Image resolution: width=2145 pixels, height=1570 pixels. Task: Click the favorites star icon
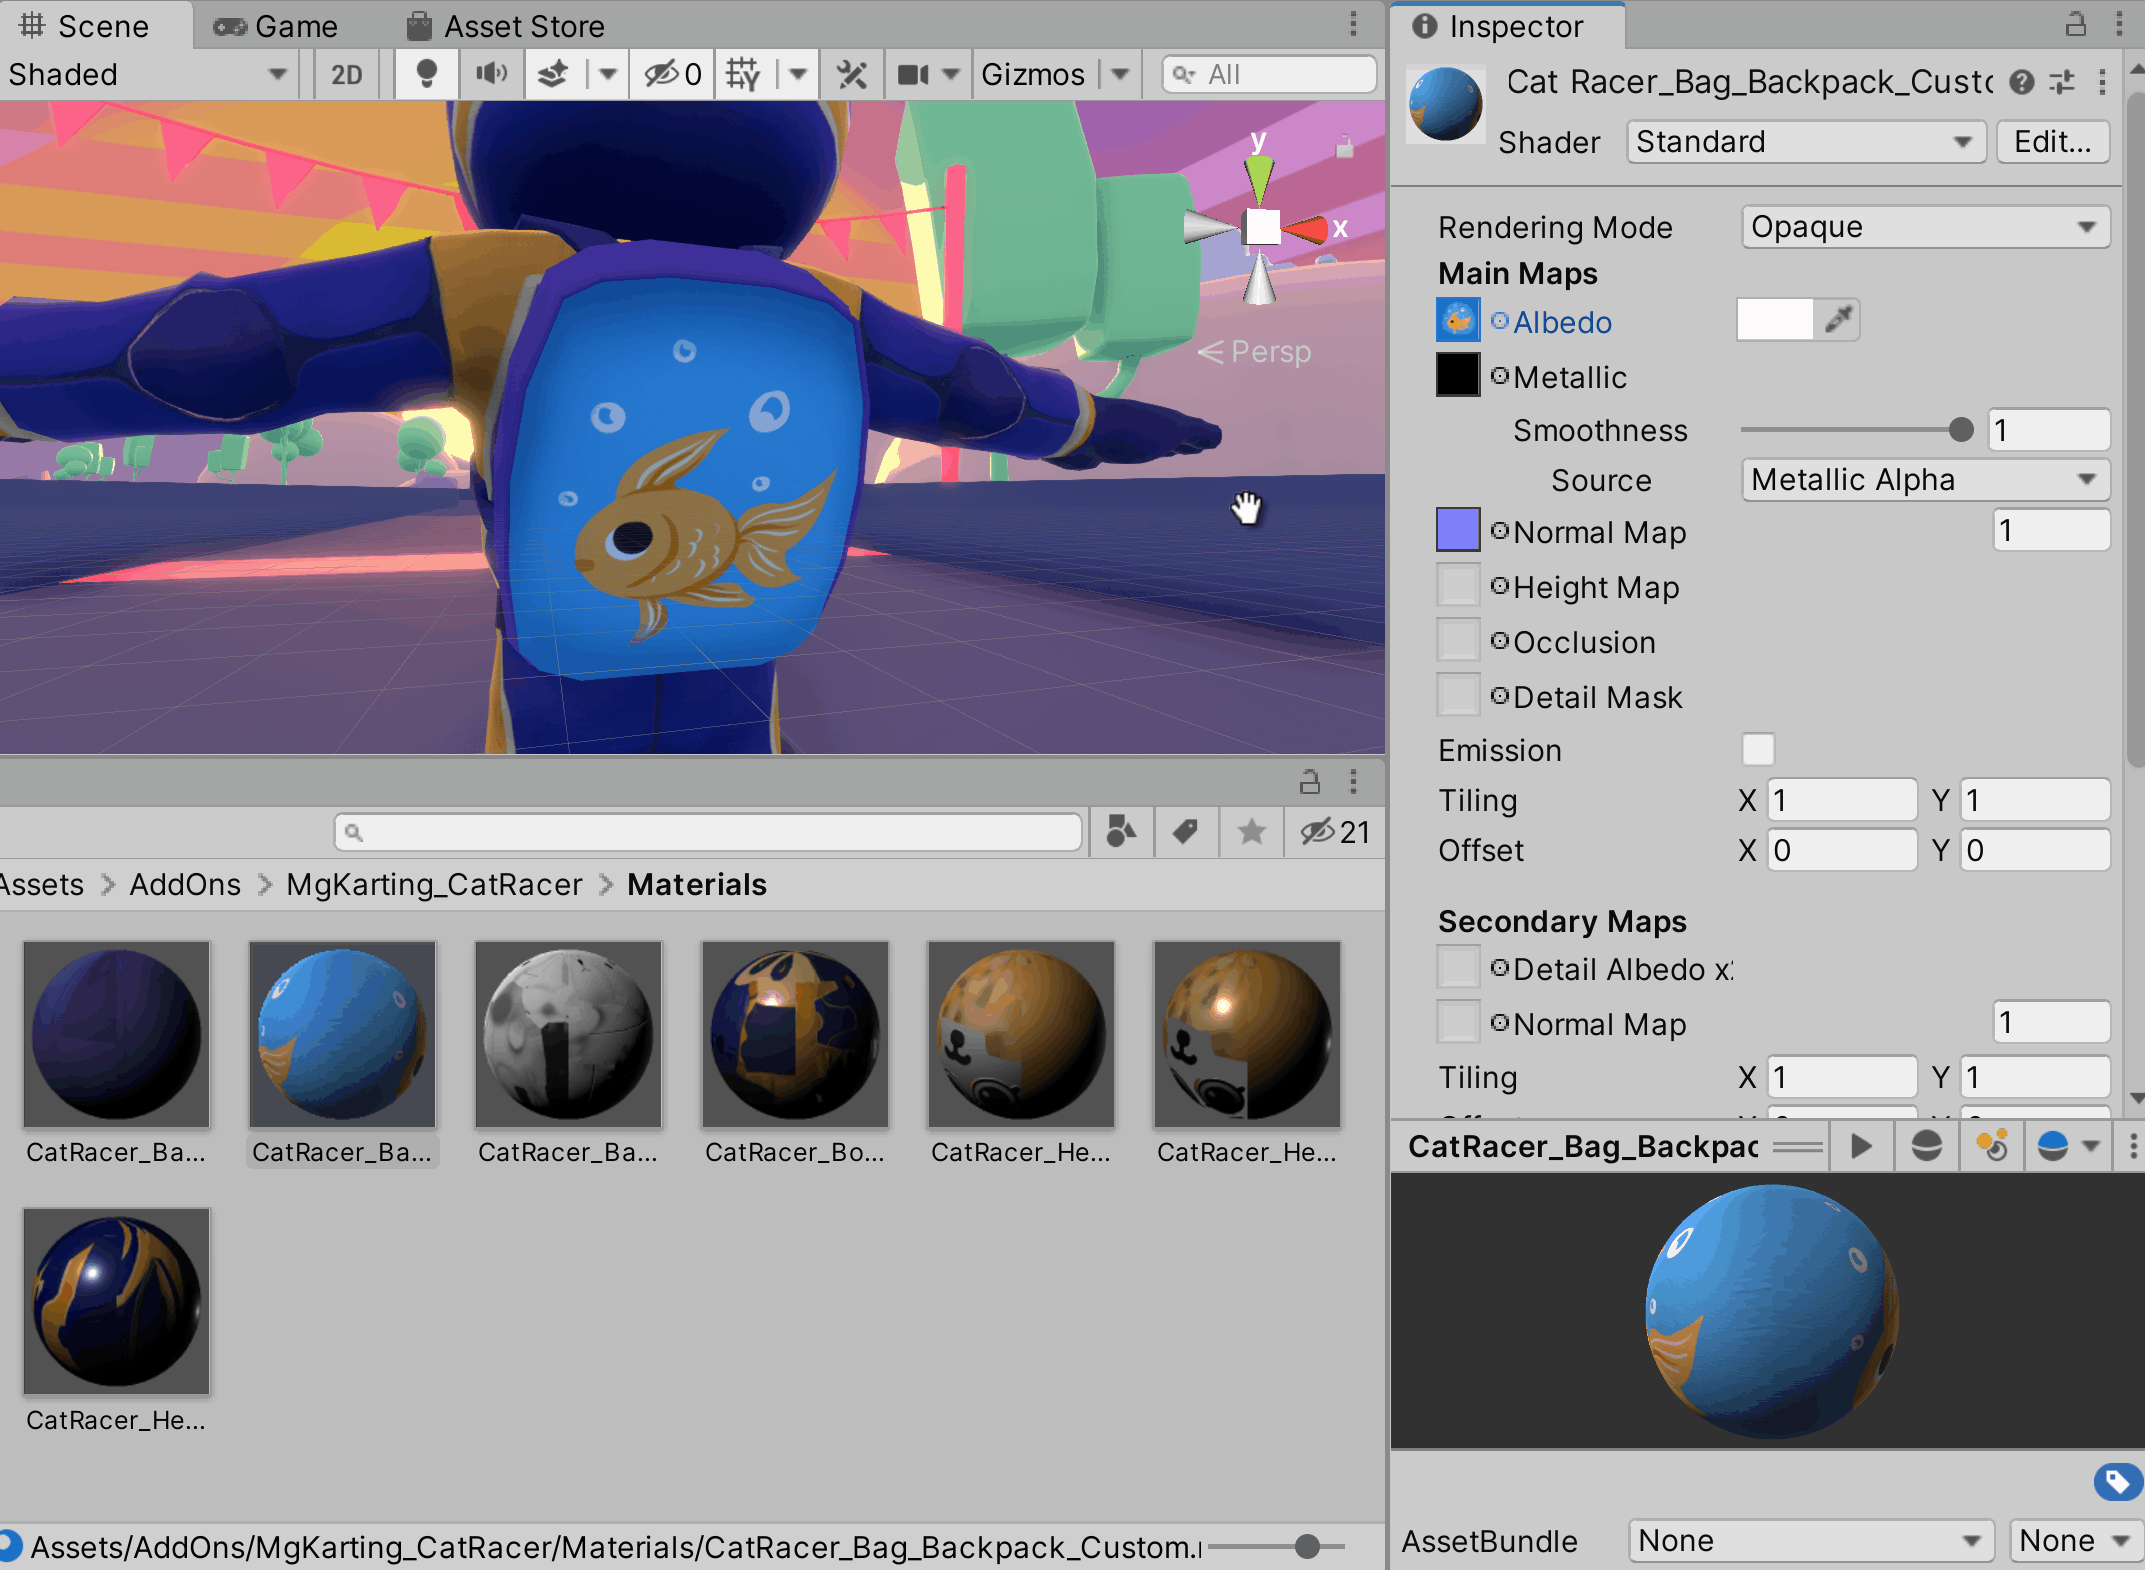click(1251, 832)
